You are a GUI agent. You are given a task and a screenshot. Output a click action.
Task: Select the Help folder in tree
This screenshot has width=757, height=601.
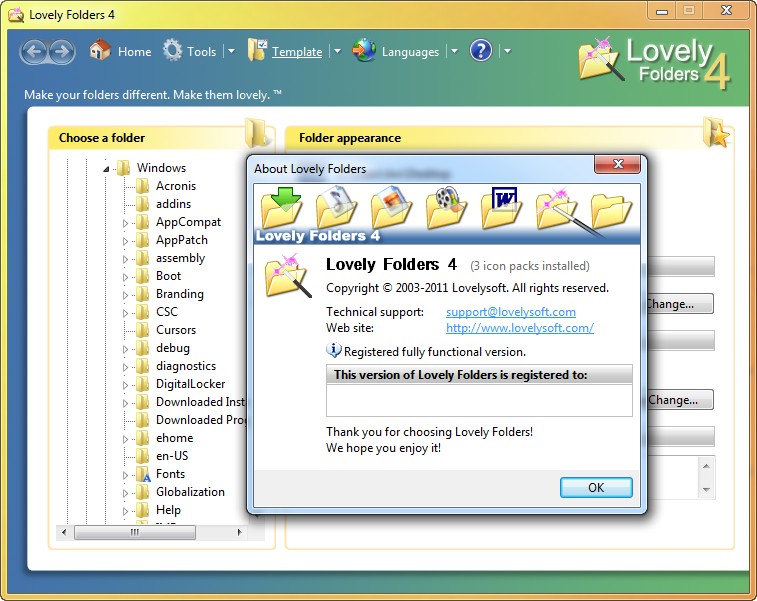(x=168, y=510)
